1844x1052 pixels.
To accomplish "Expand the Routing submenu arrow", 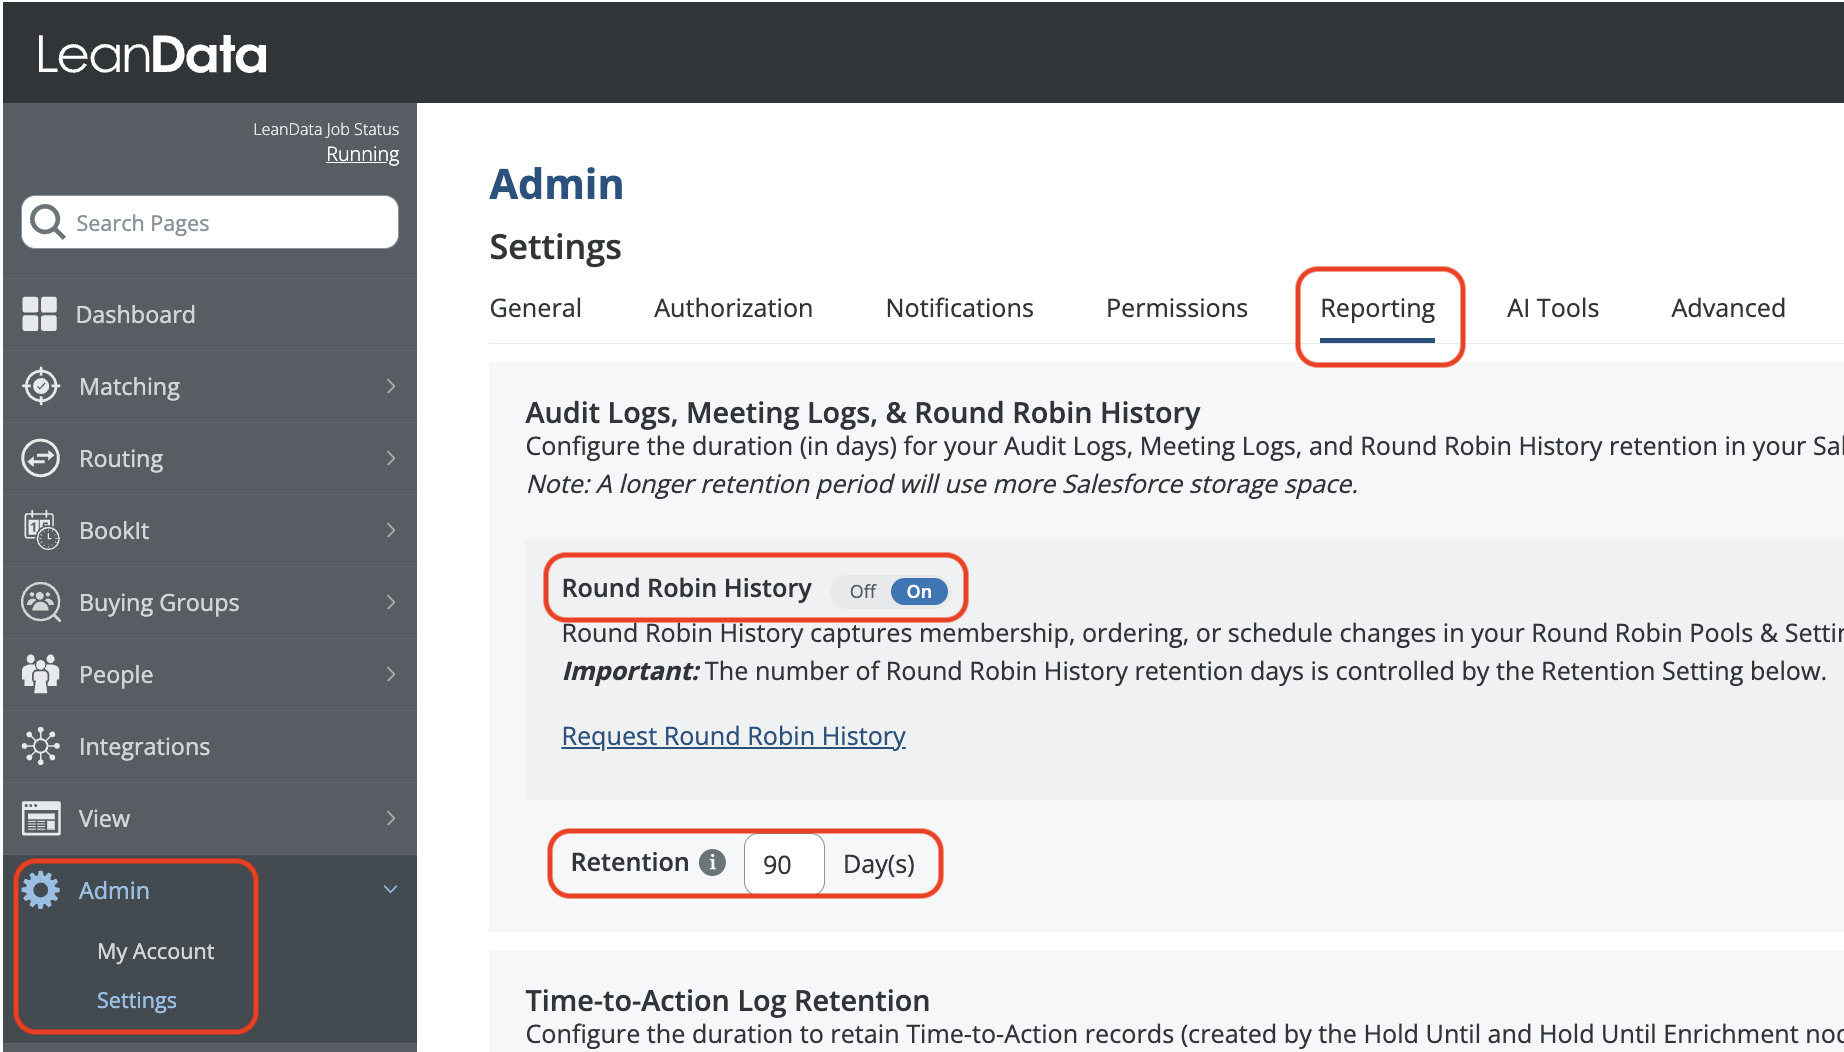I will pos(391,458).
